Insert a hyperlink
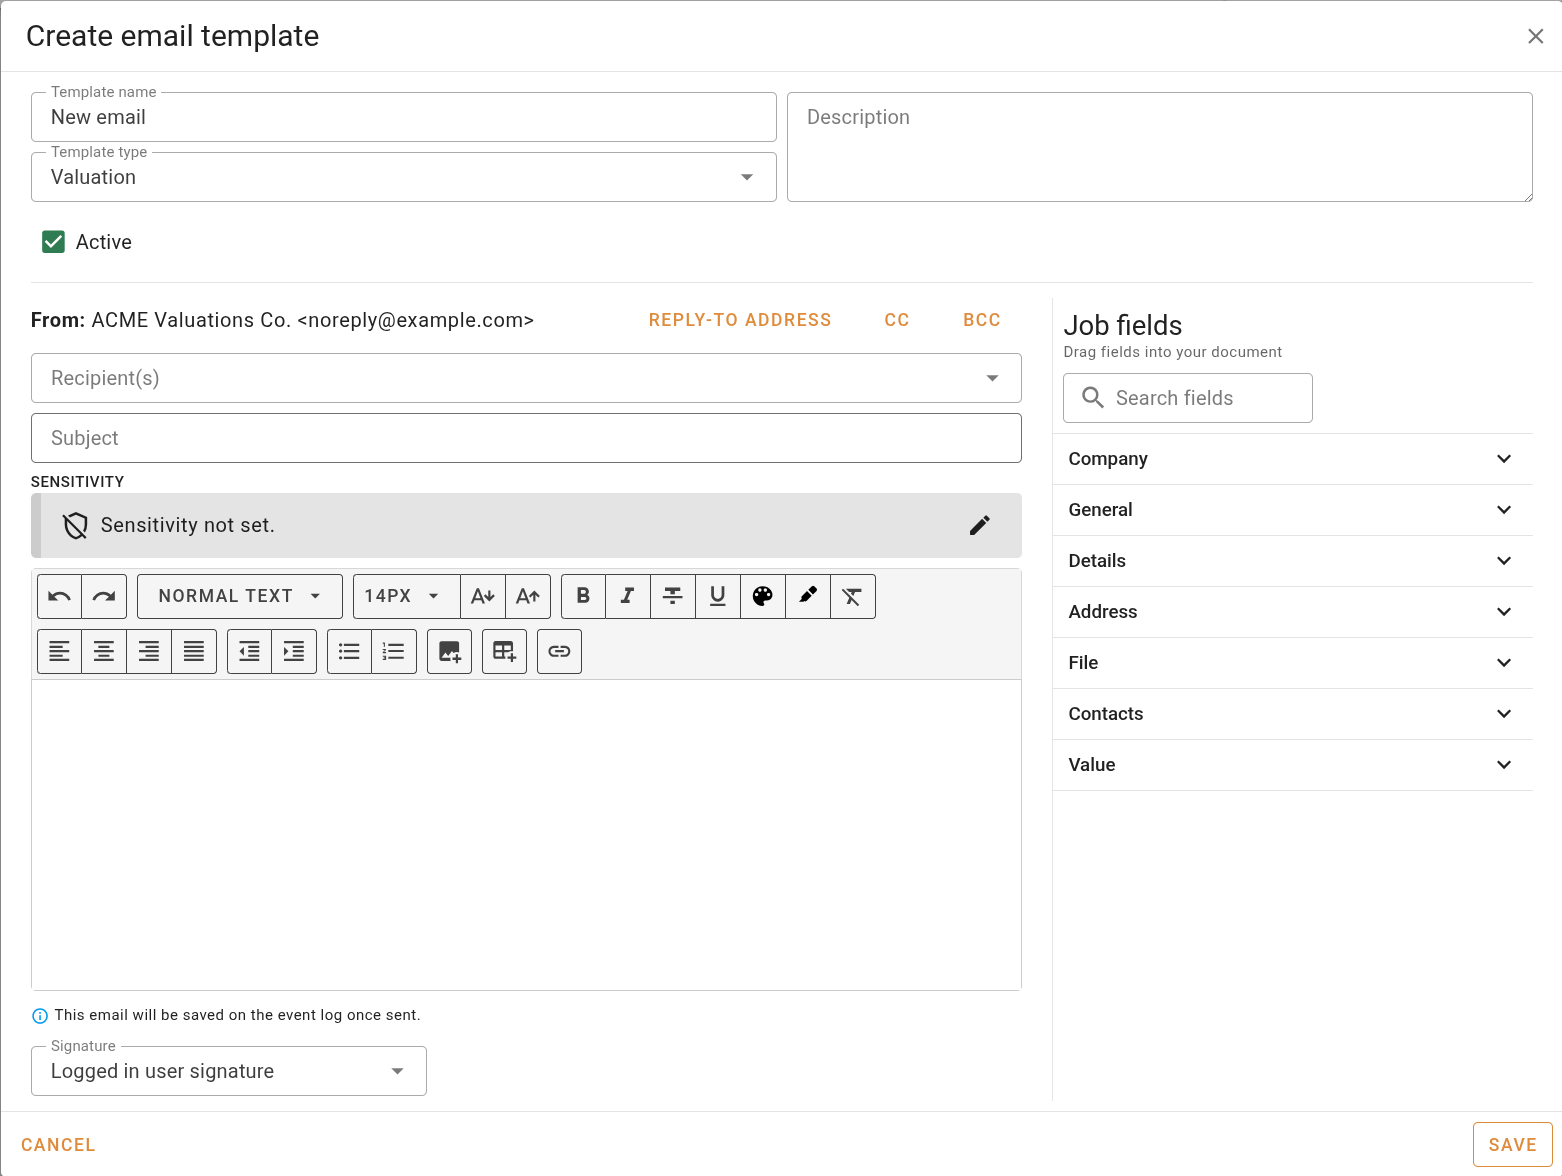 pyautogui.click(x=559, y=651)
